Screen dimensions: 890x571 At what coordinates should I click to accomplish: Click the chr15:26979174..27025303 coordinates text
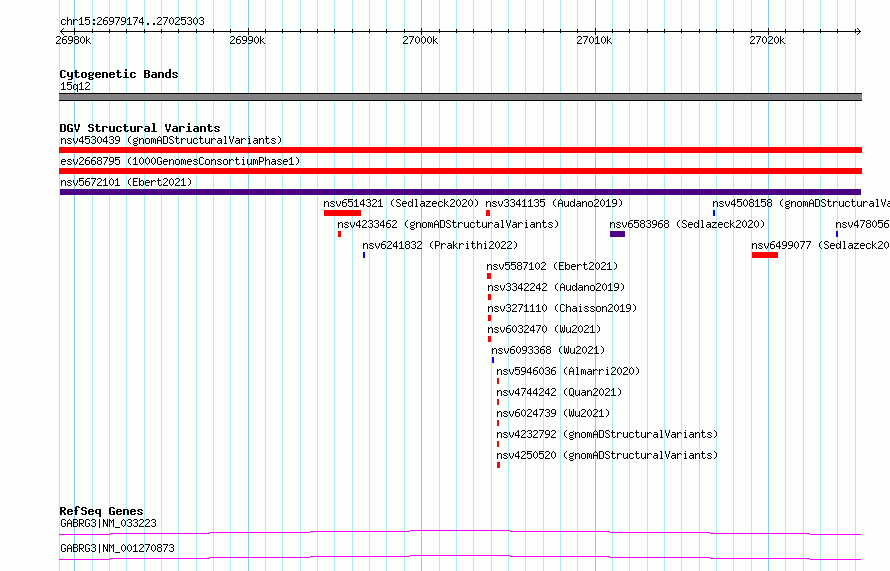click(x=132, y=22)
